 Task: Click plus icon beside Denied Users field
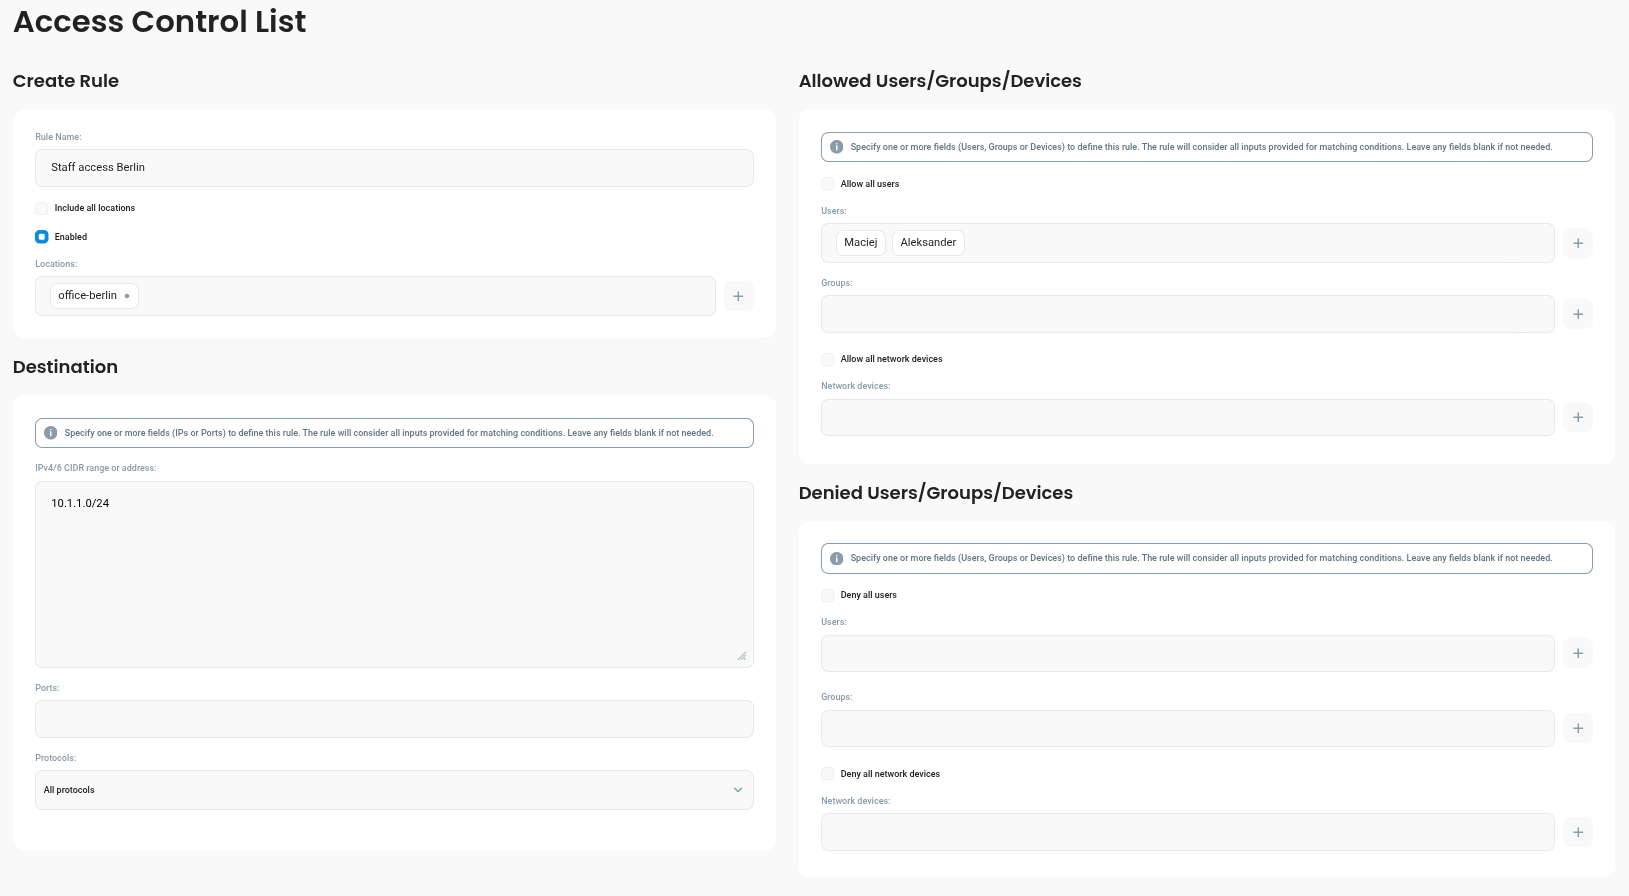[x=1577, y=653]
